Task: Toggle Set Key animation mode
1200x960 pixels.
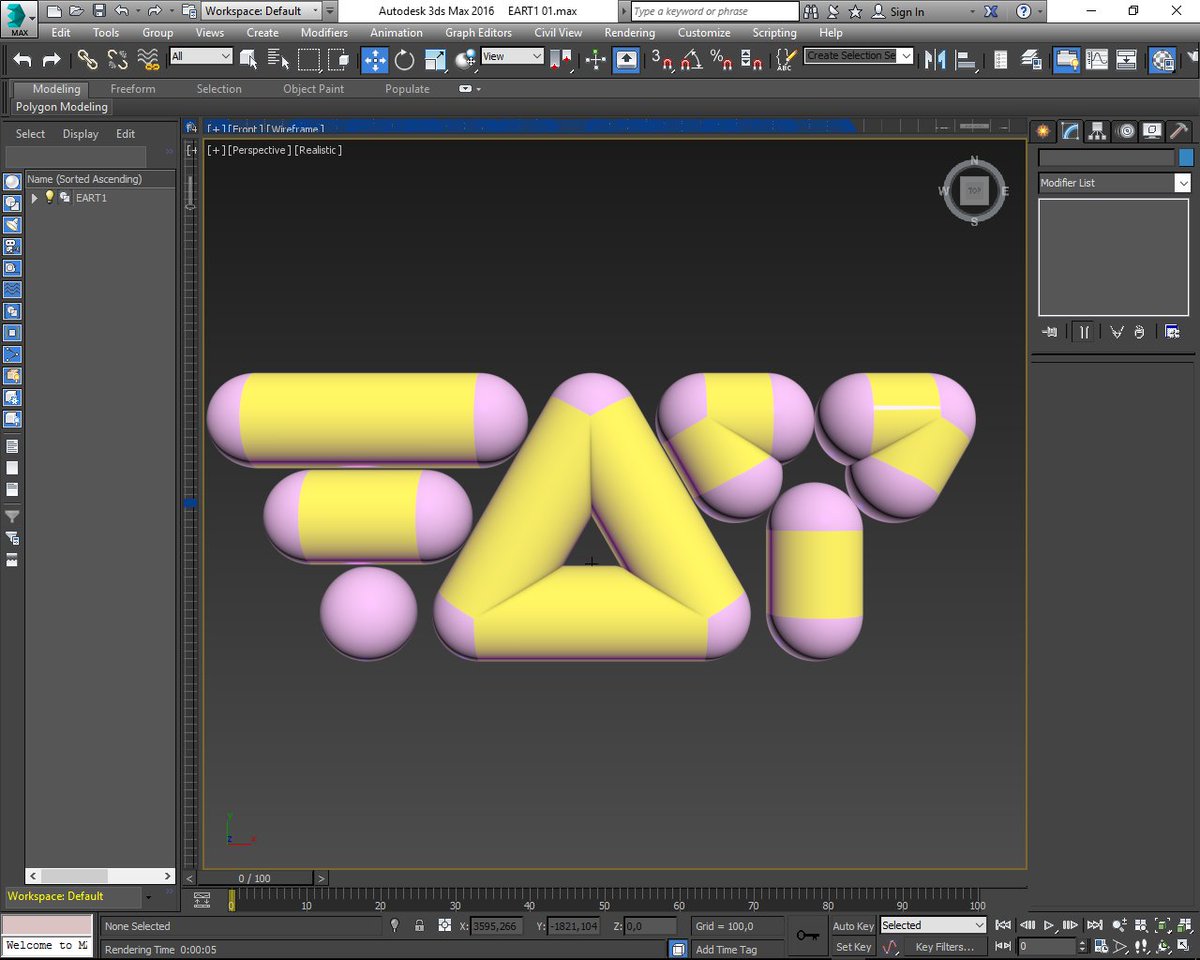Action: click(x=853, y=947)
